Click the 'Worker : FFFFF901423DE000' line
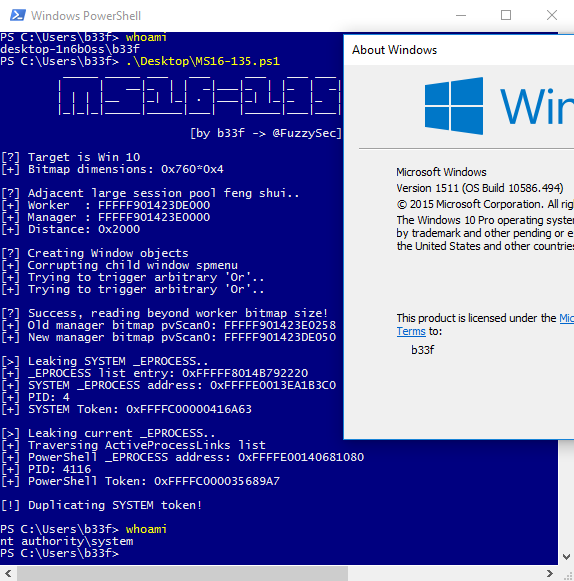 [106, 205]
